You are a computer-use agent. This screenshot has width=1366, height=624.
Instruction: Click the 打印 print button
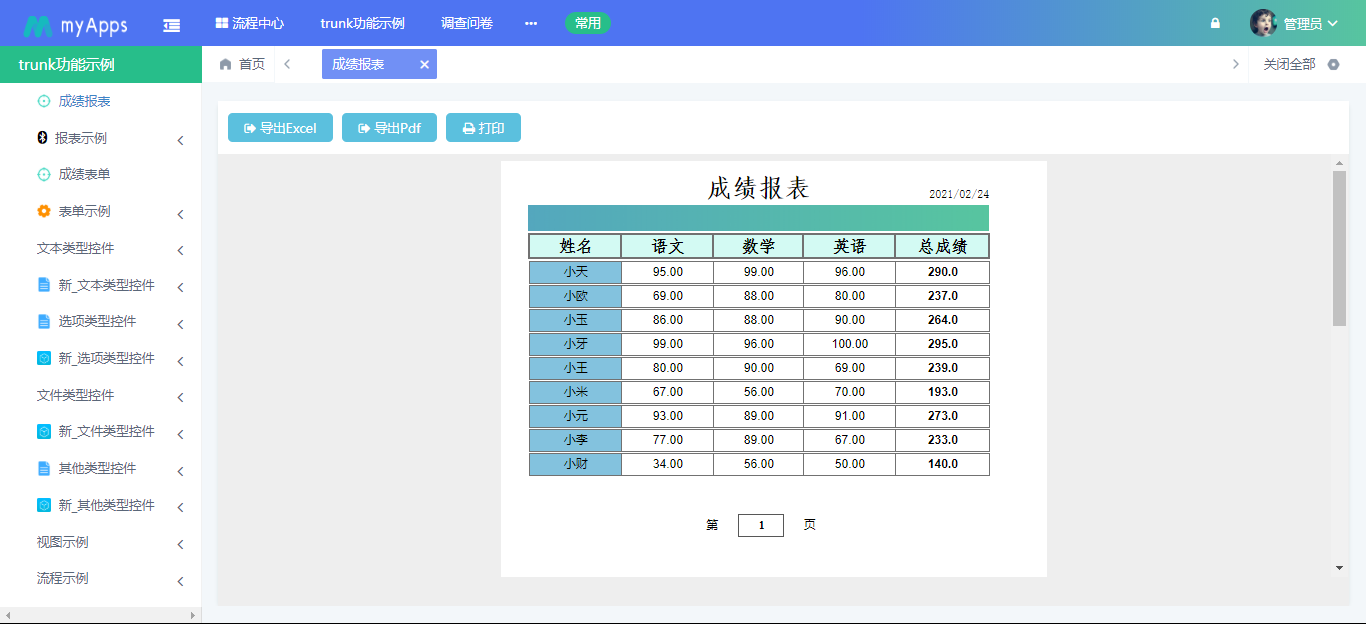(483, 128)
